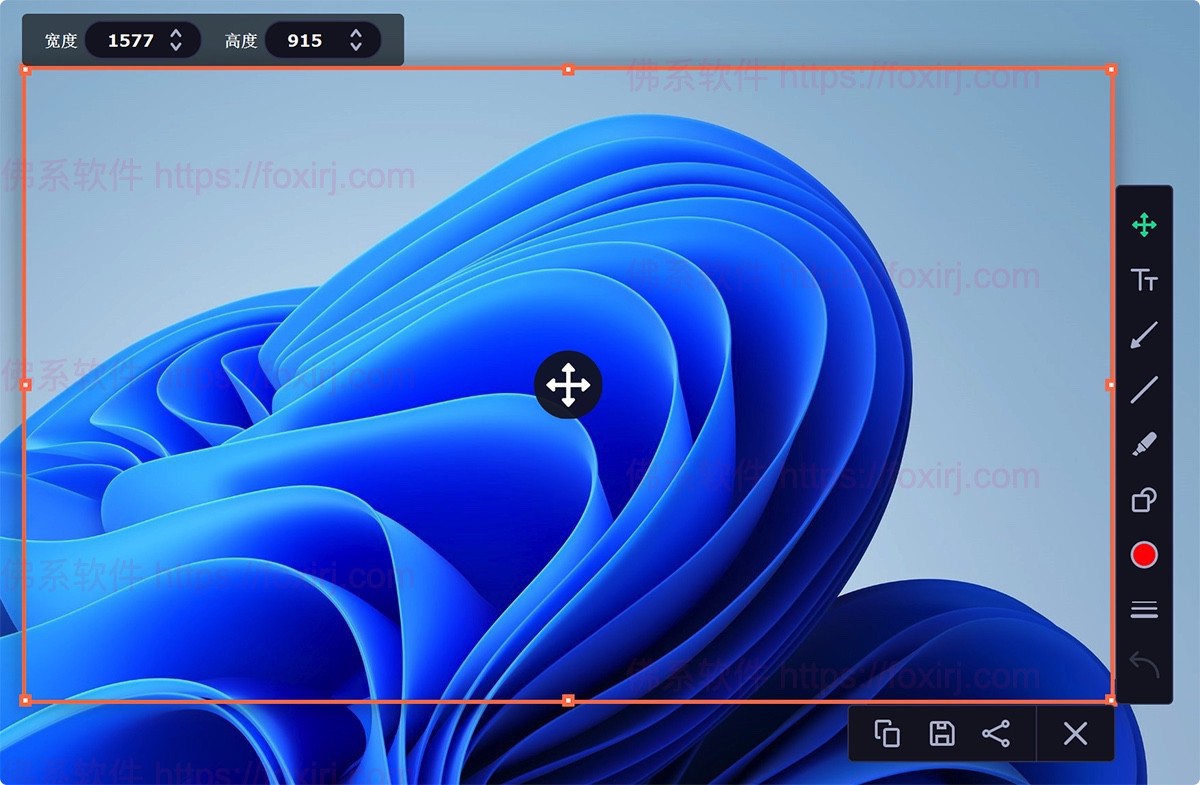Select the Highlighter marker tool
The width and height of the screenshot is (1200, 785).
[x=1144, y=444]
